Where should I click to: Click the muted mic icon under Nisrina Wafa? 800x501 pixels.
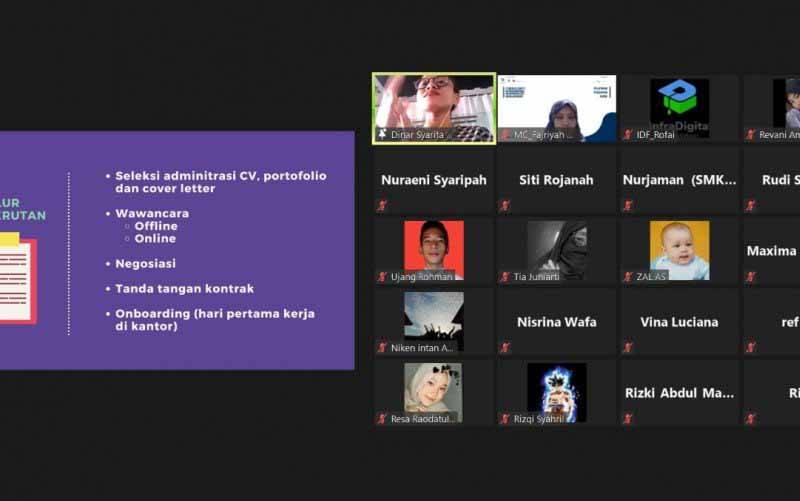pyautogui.click(x=505, y=347)
